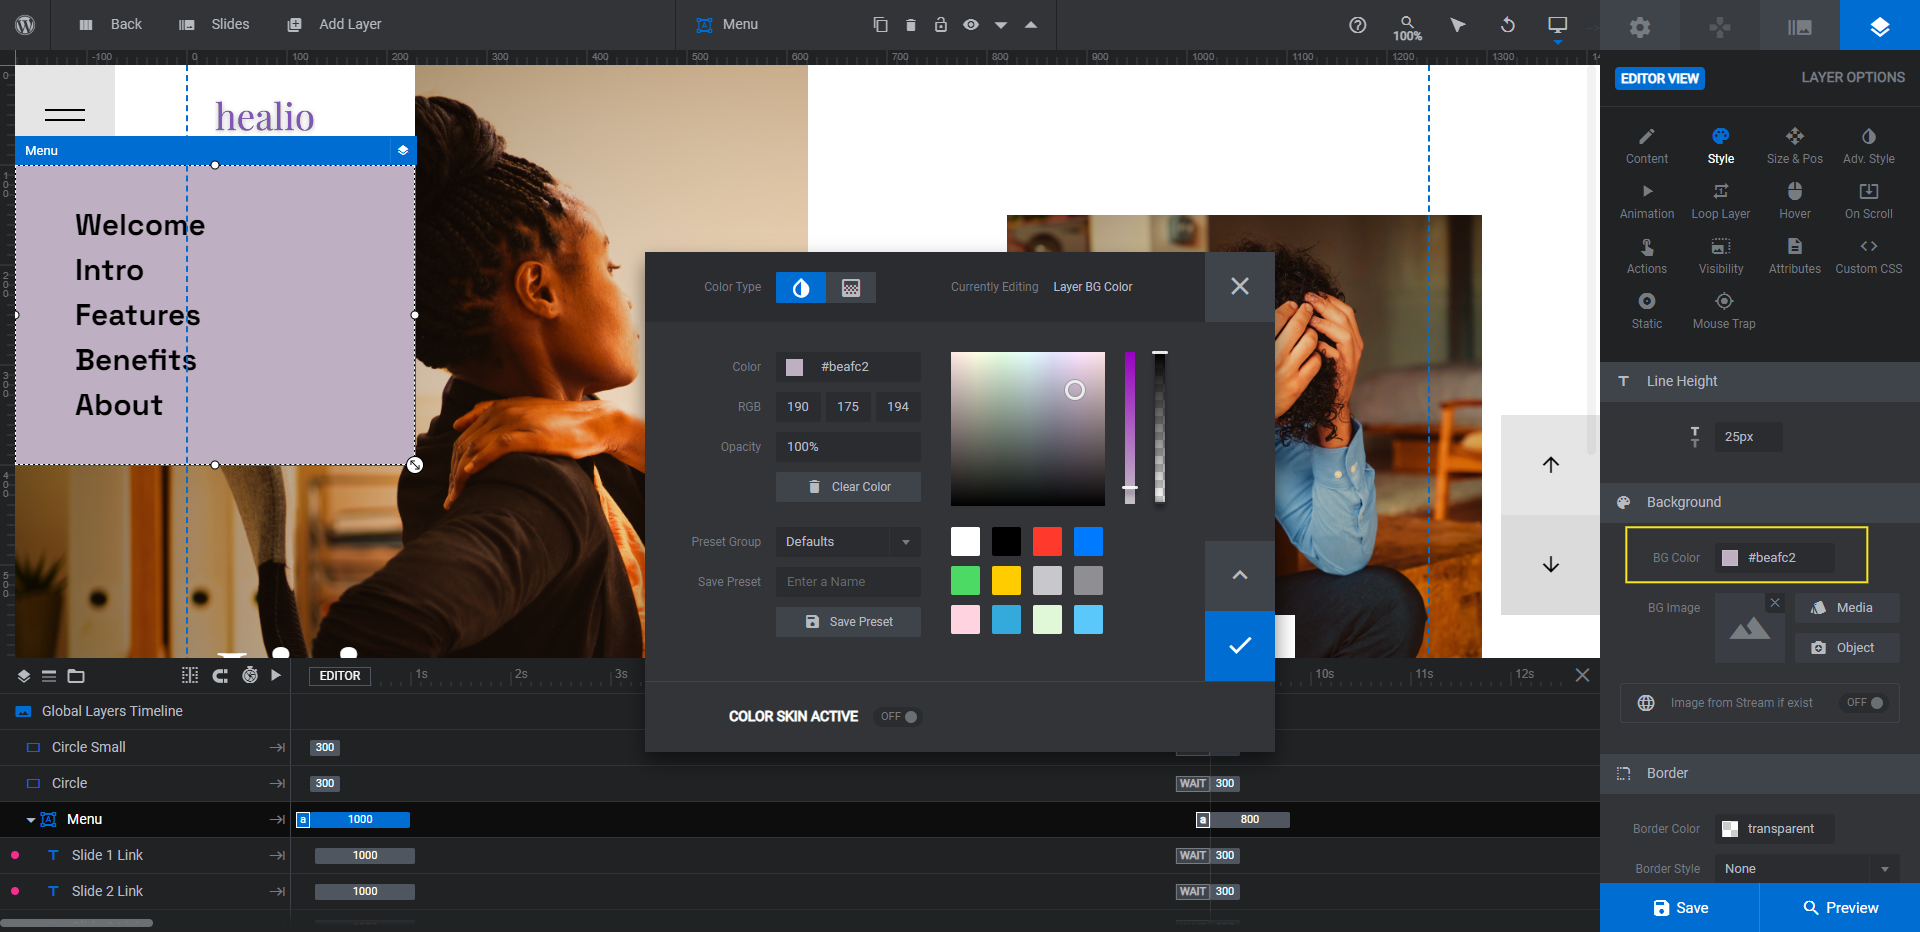Toggle the pink dot on Slide 2 Link row
Screen dimensions: 1920x932
click(x=15, y=892)
